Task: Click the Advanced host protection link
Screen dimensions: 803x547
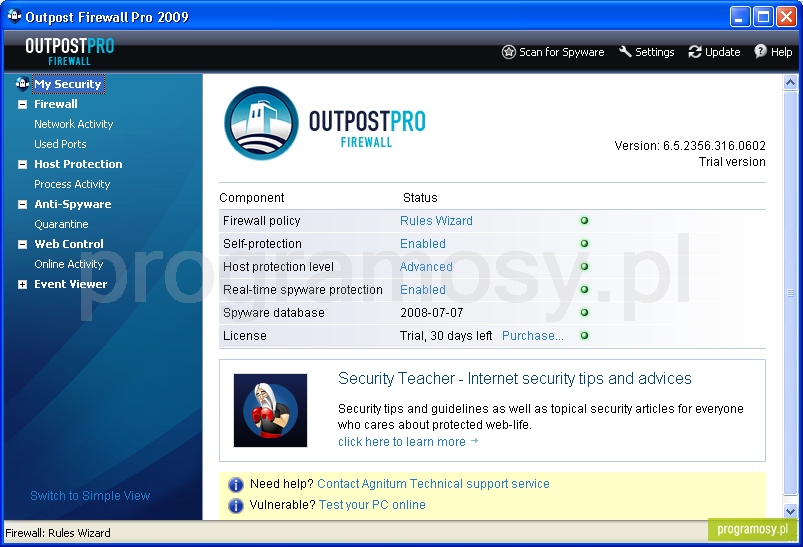Action: [426, 266]
